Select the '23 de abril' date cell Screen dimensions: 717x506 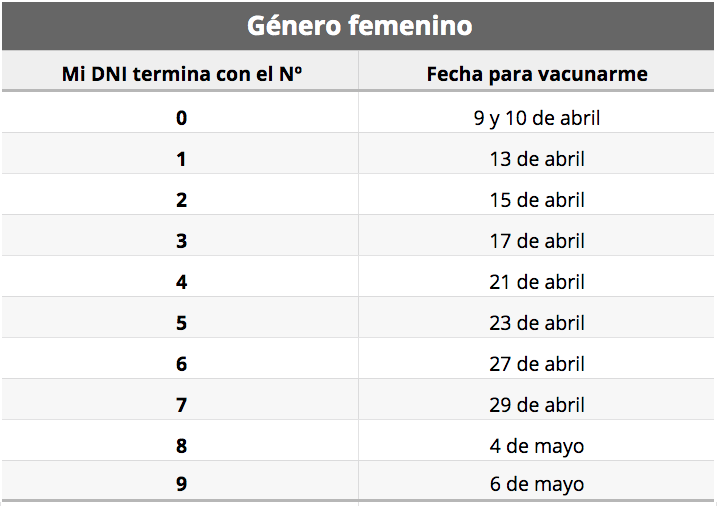pos(537,323)
